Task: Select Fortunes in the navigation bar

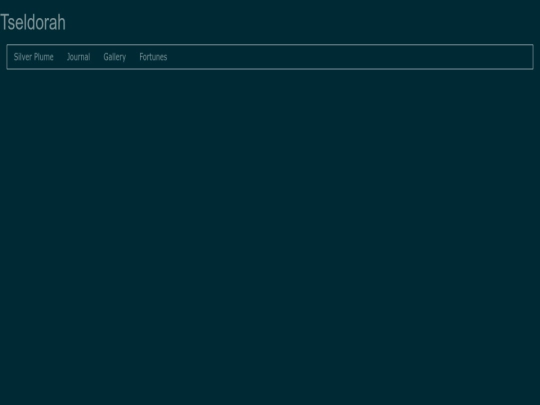Action: (x=153, y=57)
